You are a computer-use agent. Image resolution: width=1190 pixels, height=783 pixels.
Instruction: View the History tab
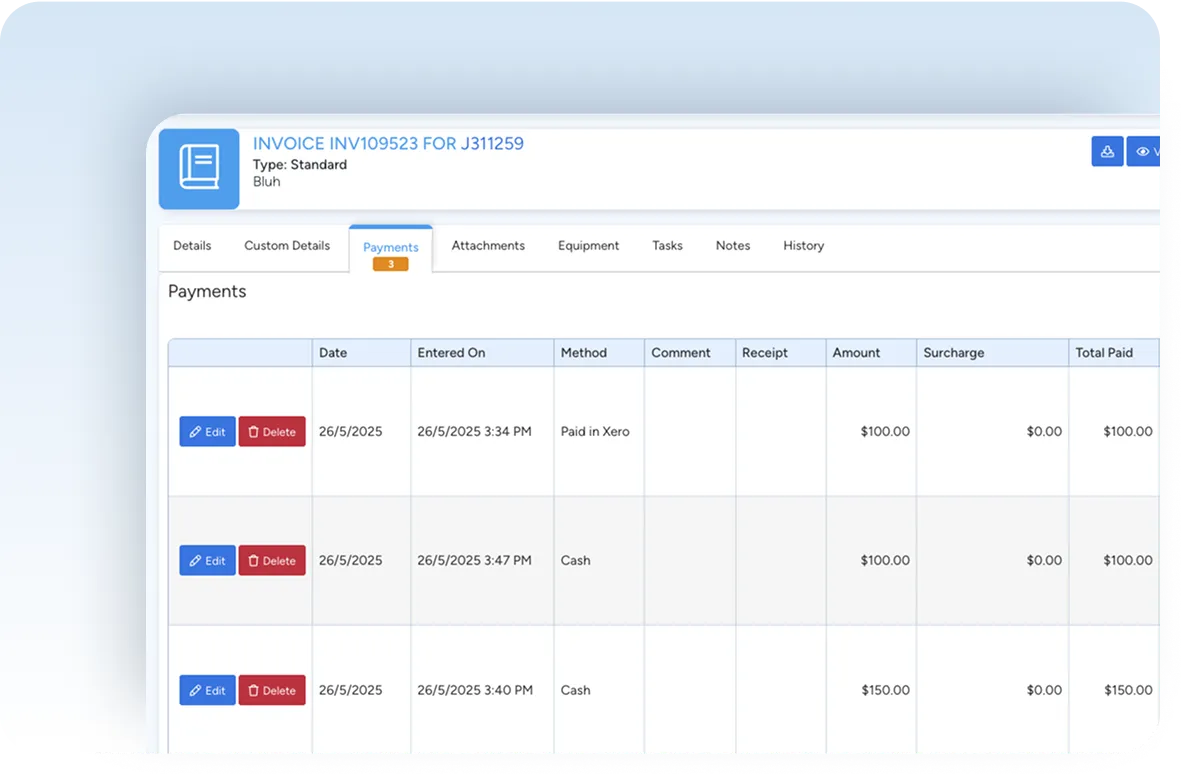pyautogui.click(x=803, y=246)
